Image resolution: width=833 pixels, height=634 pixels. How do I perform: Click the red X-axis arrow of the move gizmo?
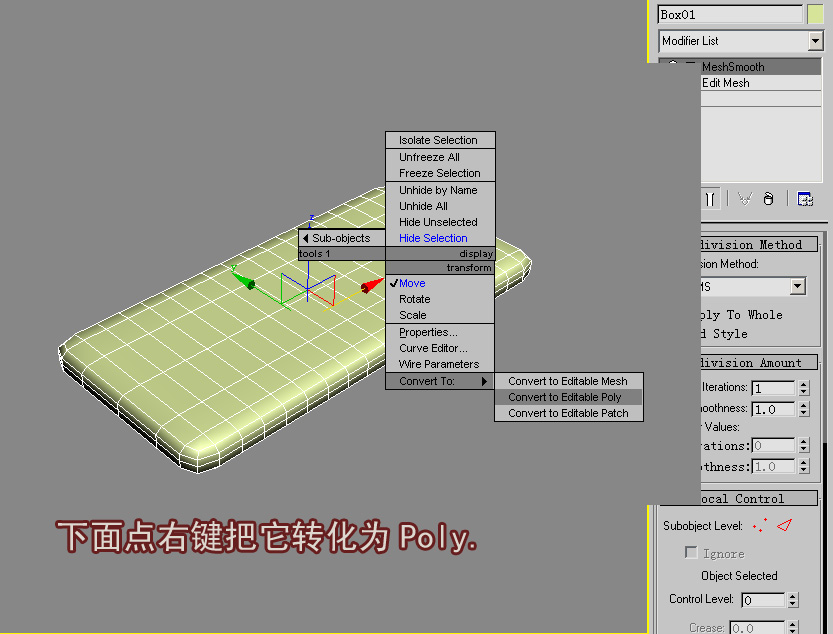pos(372,285)
